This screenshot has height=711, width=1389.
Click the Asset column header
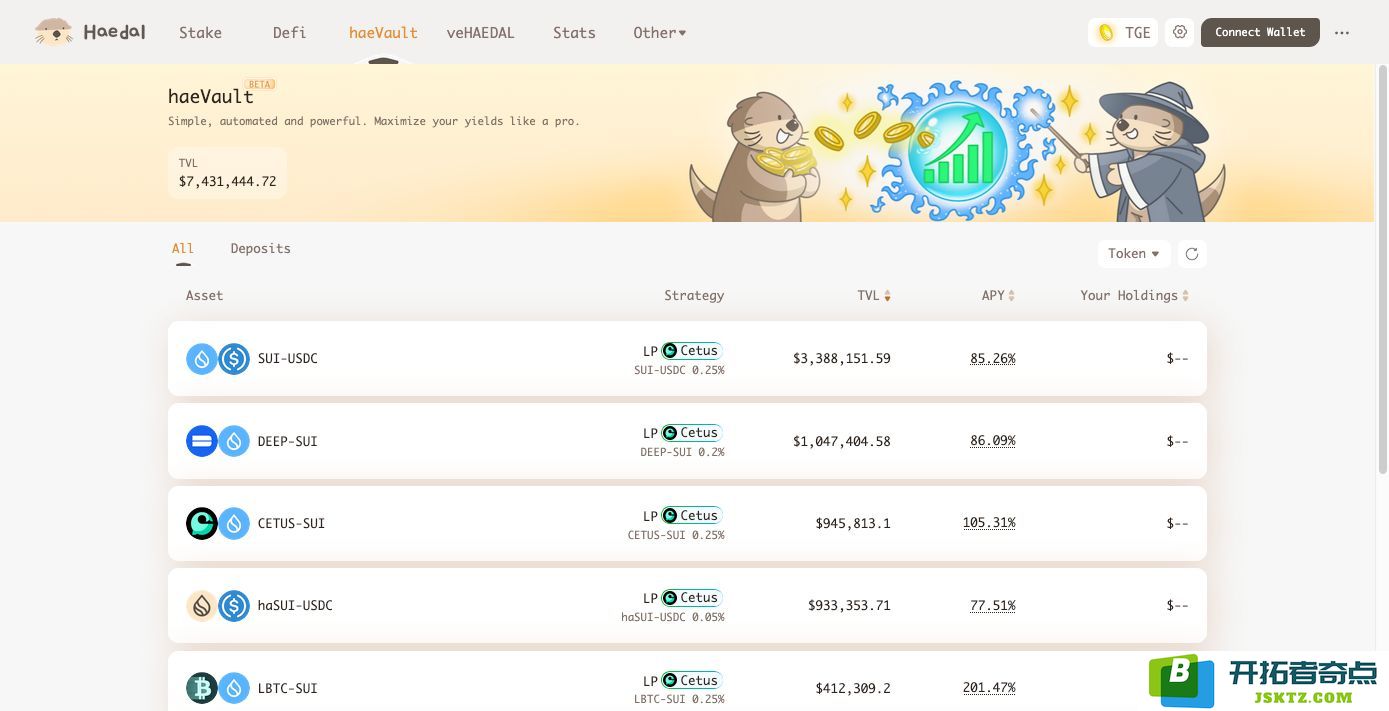pos(205,296)
